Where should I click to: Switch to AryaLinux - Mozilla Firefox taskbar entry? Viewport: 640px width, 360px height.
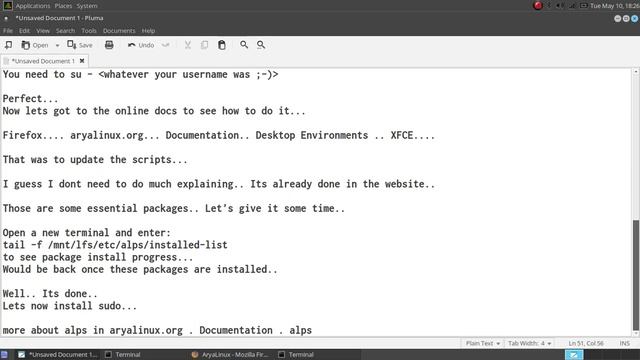230,355
